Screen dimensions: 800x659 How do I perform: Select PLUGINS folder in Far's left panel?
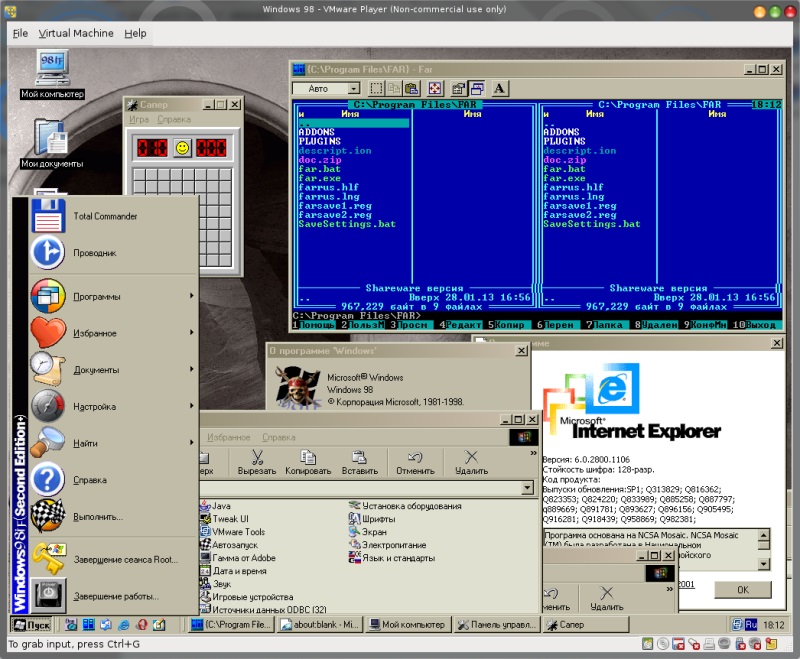(x=319, y=141)
